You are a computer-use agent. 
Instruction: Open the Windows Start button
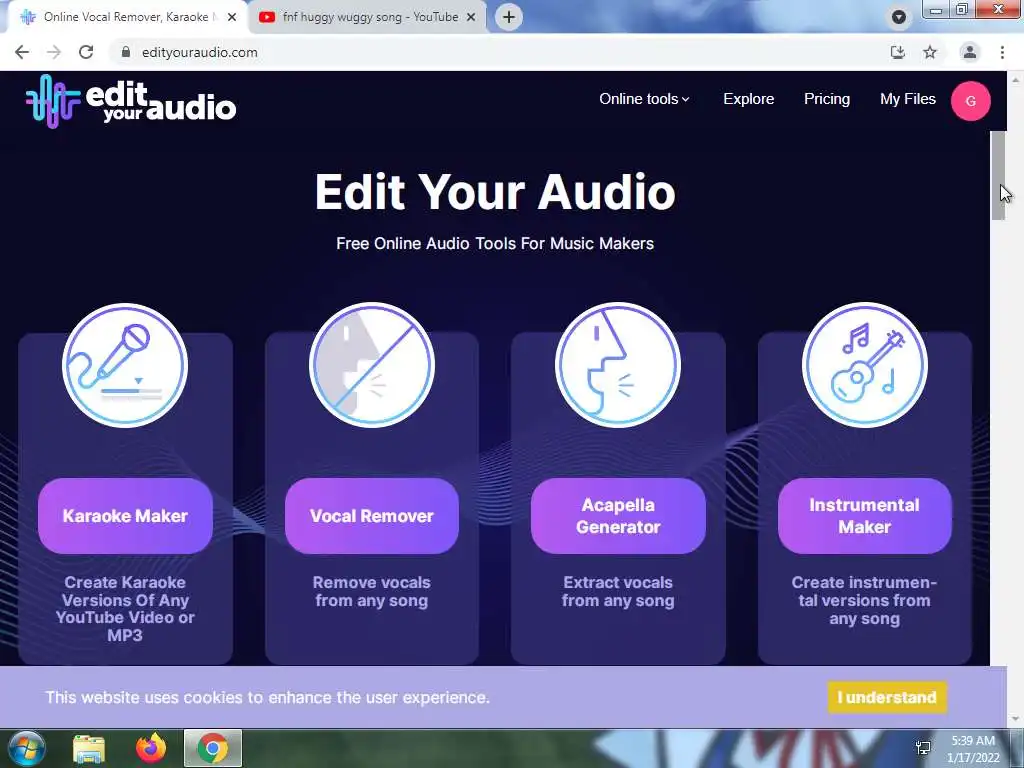(x=26, y=748)
